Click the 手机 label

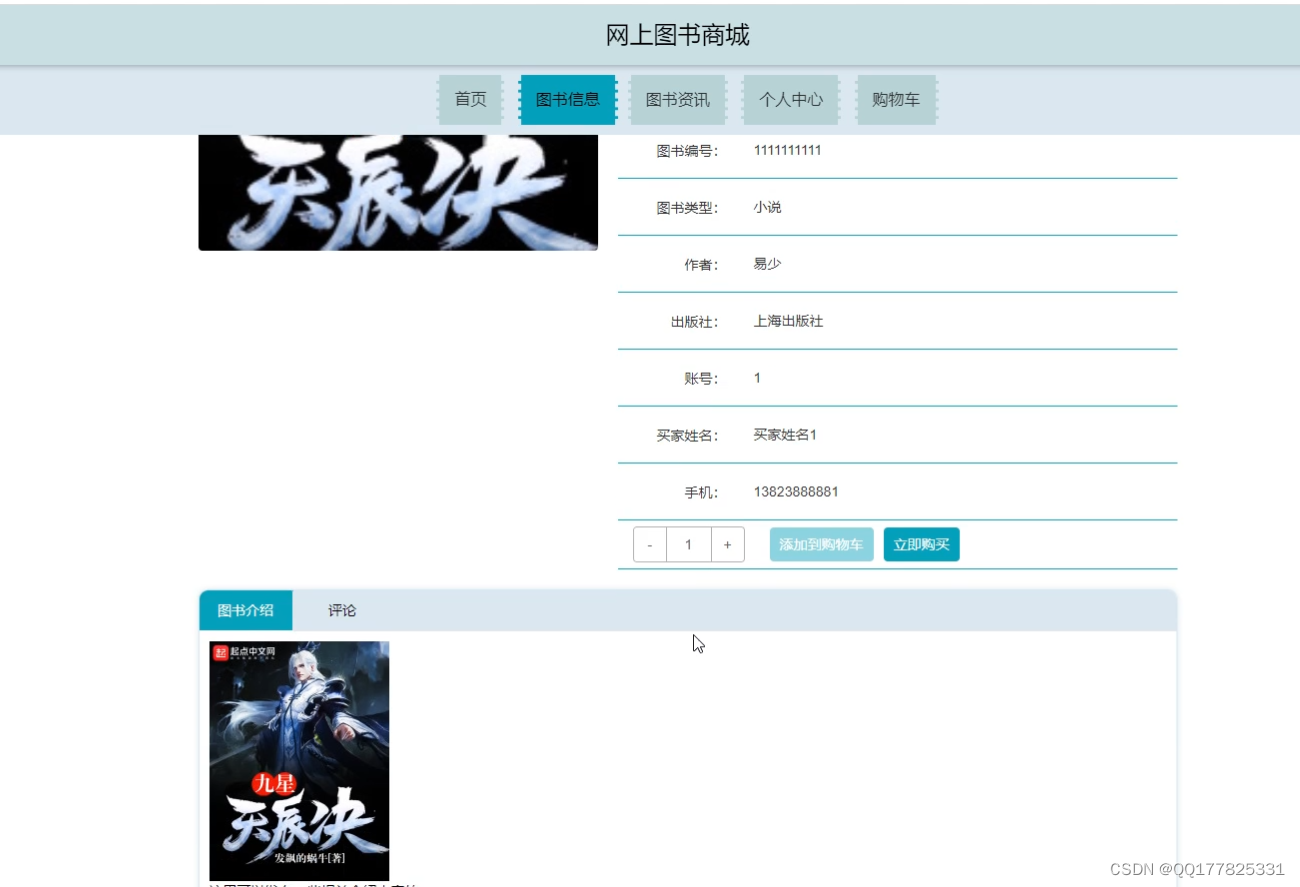point(701,493)
